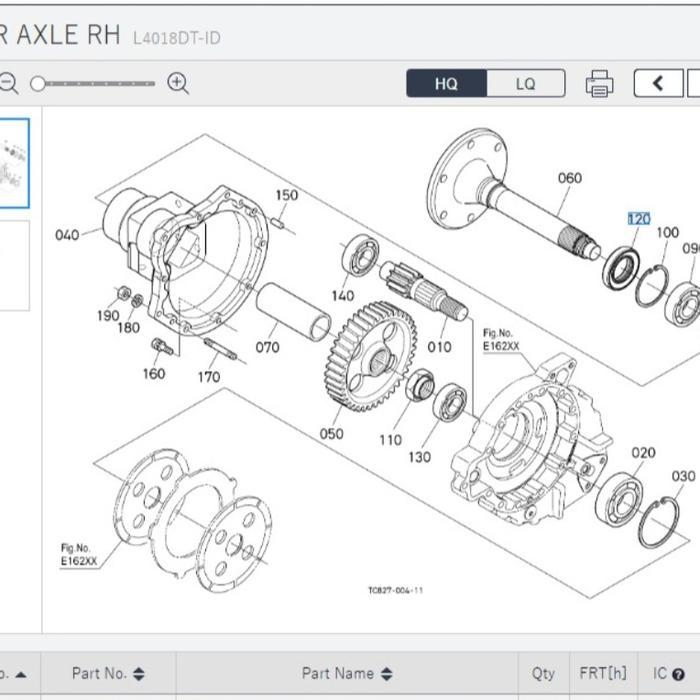The image size is (700, 700).
Task: Select part label 140 bearing
Action: [343, 296]
